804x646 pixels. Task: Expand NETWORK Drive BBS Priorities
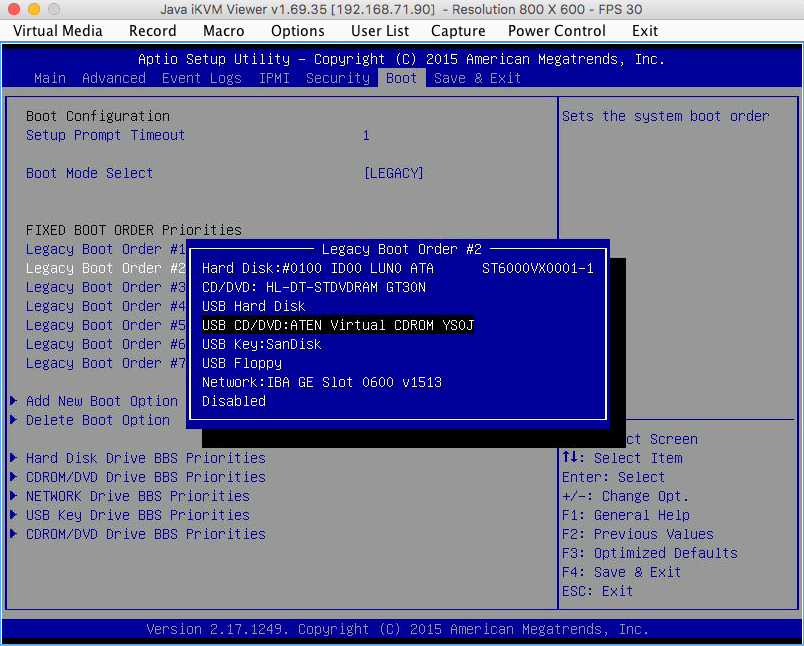[x=137, y=496]
